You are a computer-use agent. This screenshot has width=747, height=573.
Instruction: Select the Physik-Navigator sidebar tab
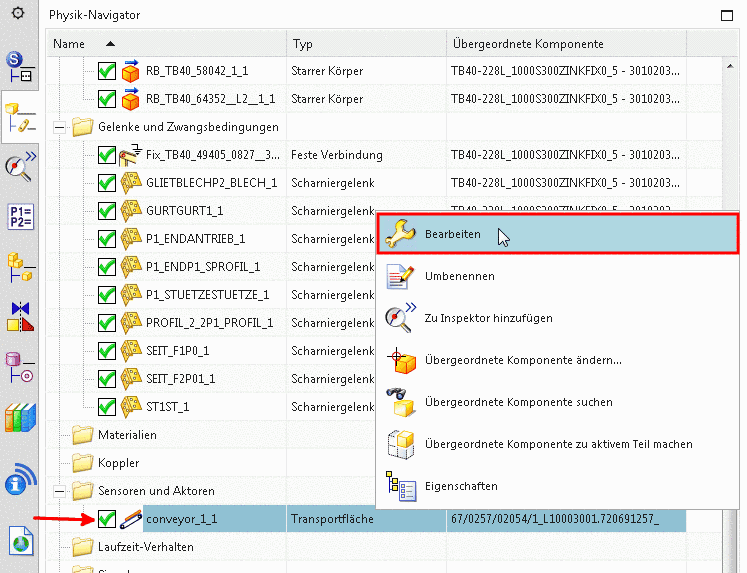pos(20,117)
